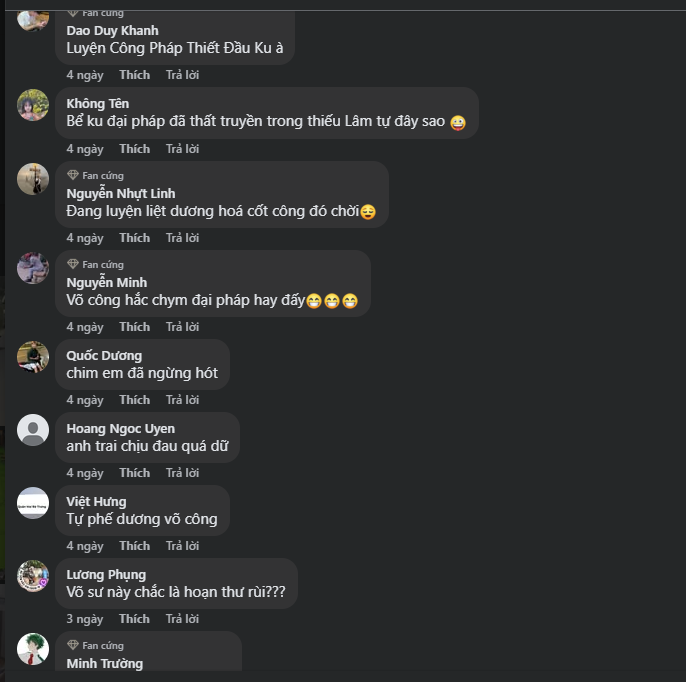The image size is (686, 682).
Task: Open Quốc Dương's profile avatar
Action: (x=33, y=357)
